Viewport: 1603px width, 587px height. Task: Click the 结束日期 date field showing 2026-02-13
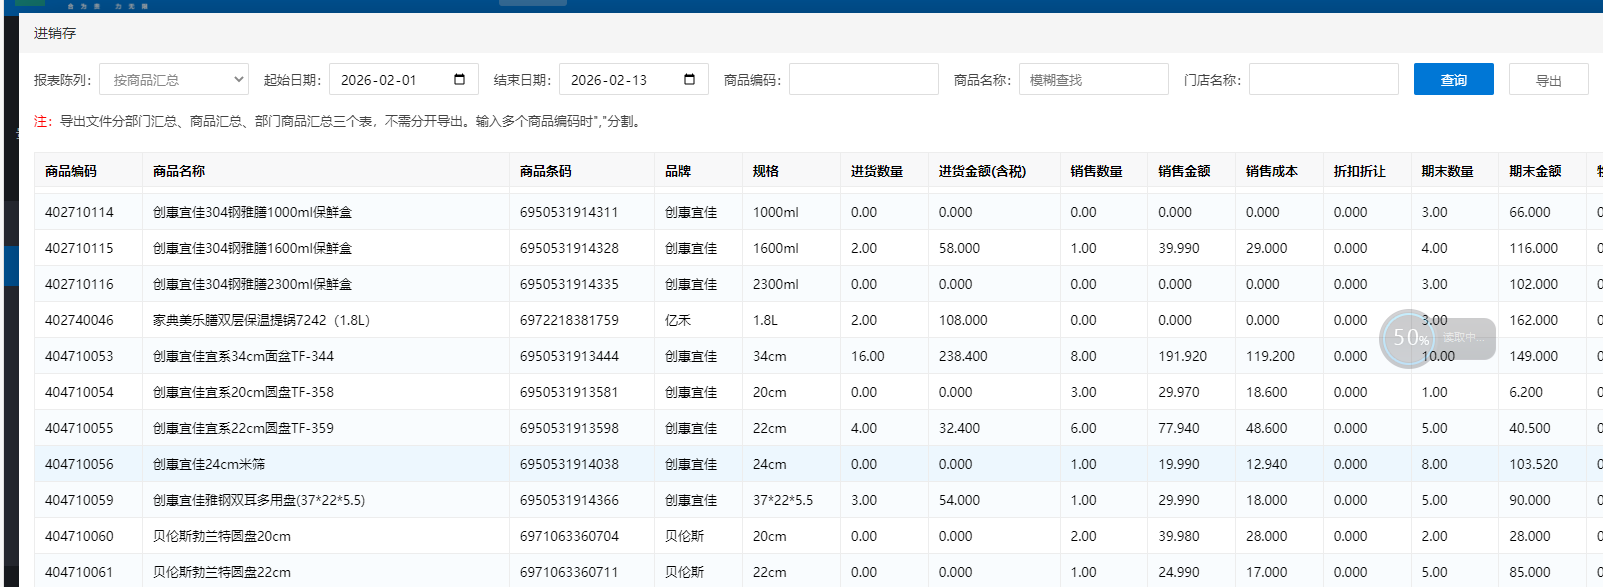(x=620, y=80)
